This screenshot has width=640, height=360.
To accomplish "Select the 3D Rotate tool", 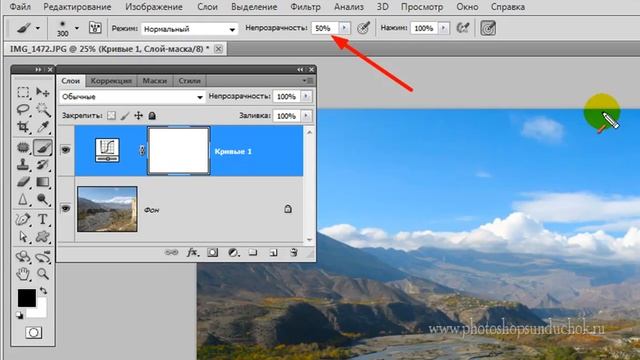I will tap(23, 257).
